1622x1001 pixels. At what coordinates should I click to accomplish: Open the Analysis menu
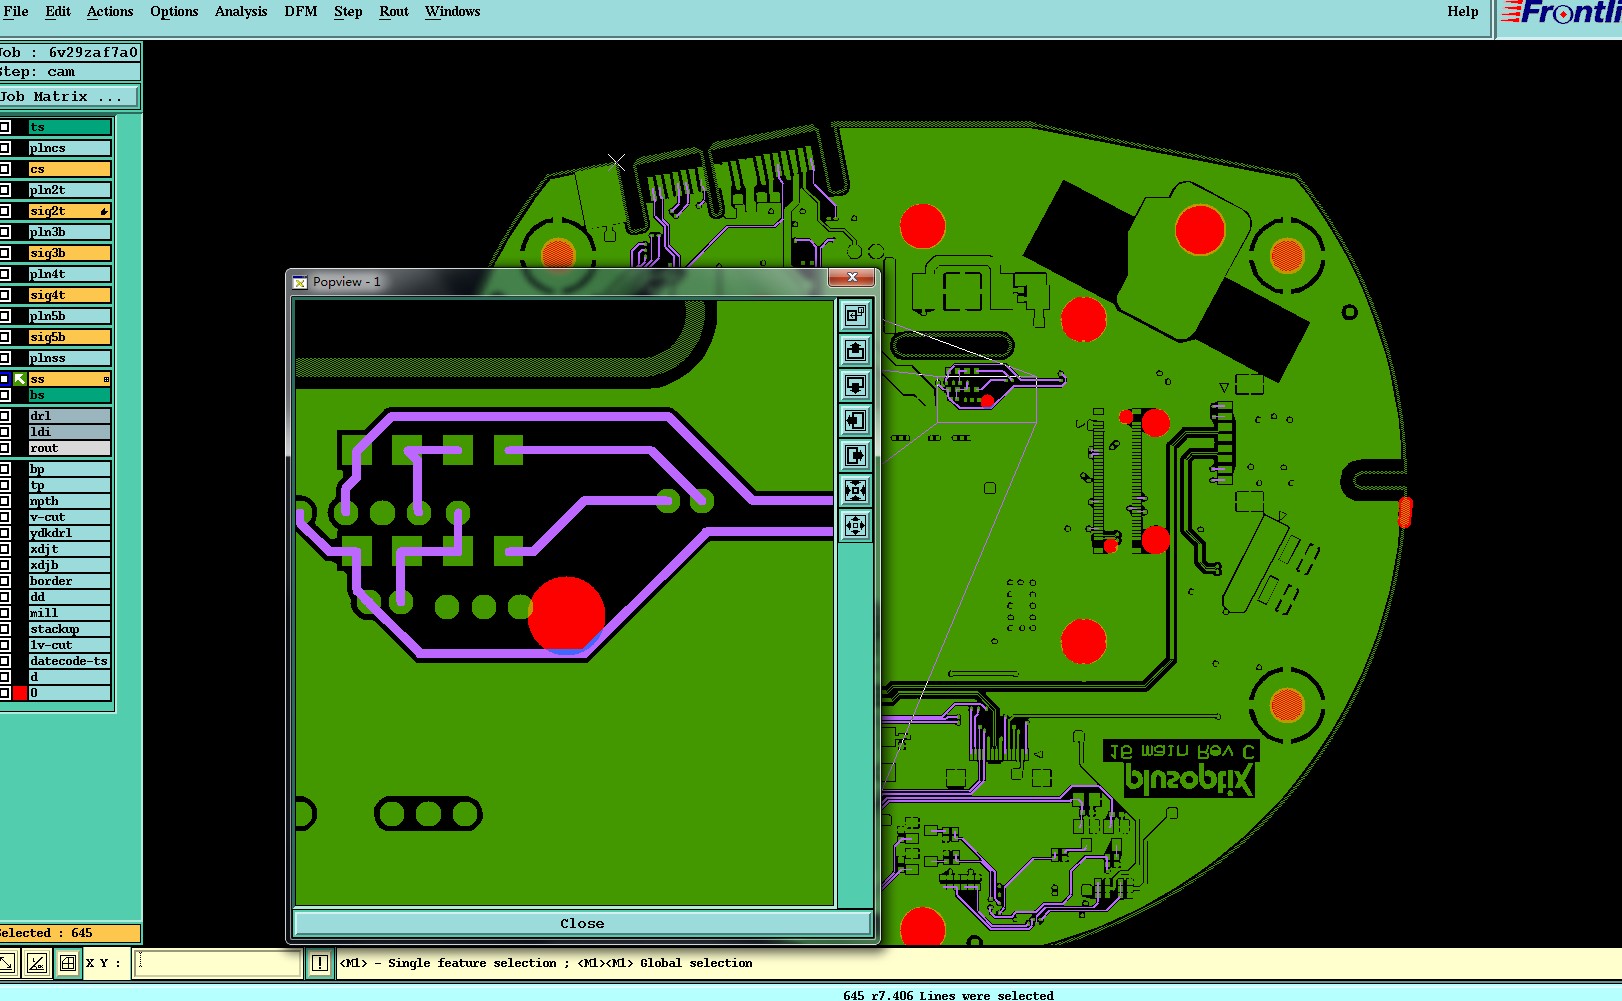241,12
